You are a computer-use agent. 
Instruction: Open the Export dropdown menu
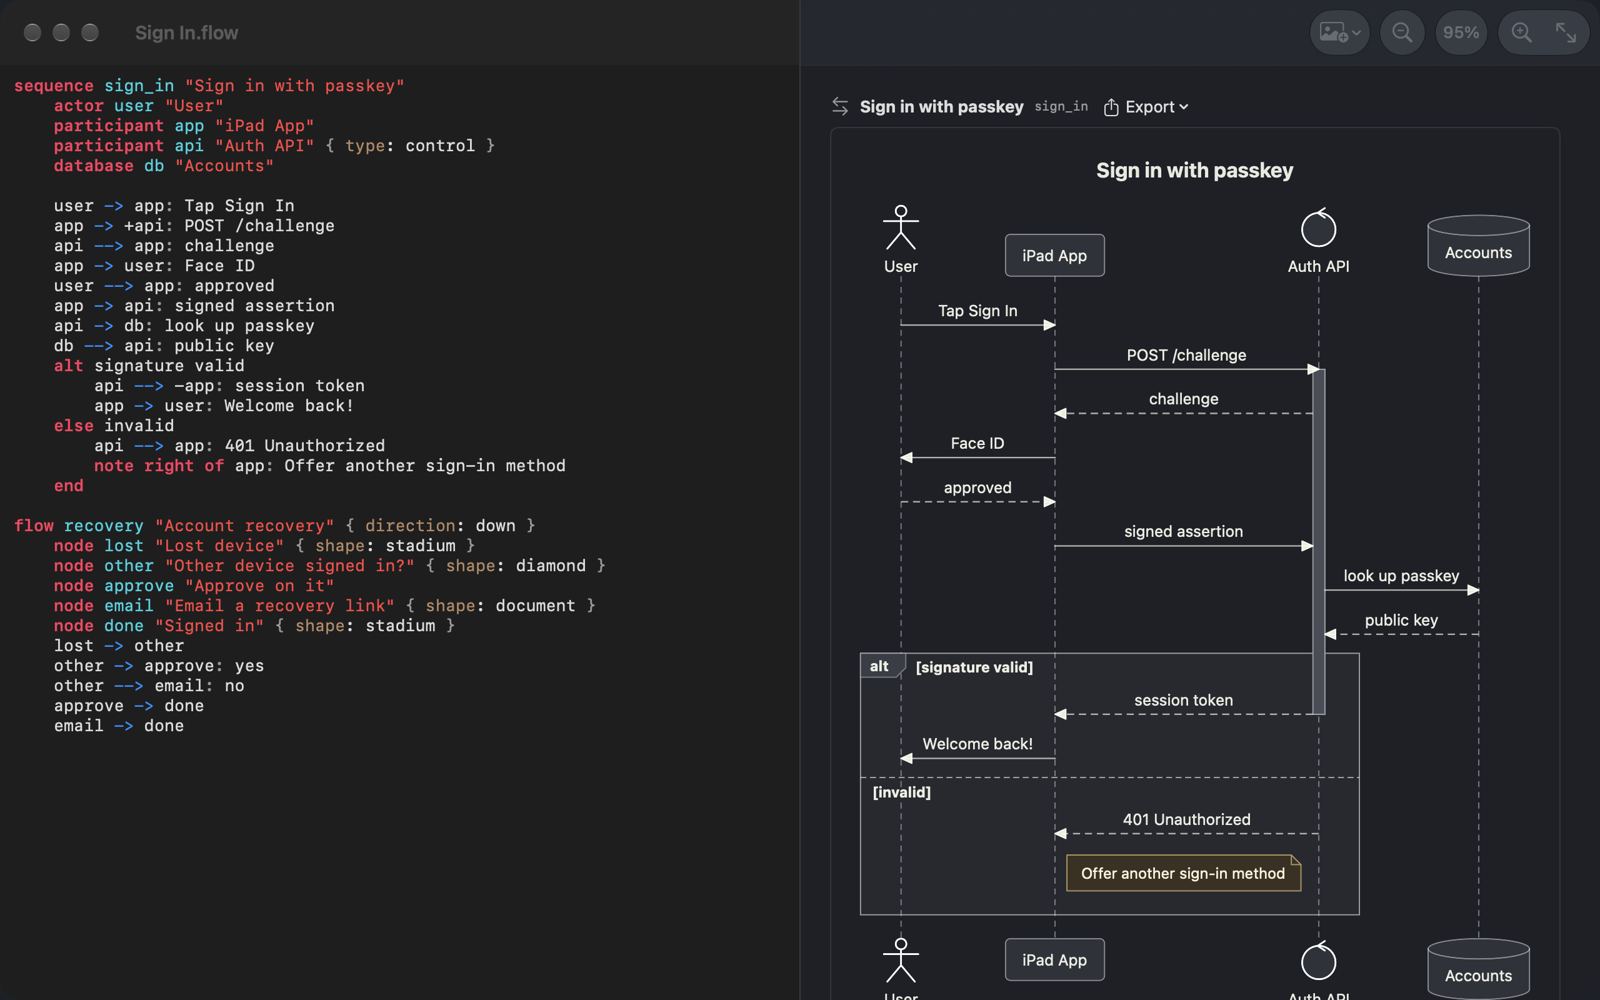(x=1146, y=107)
